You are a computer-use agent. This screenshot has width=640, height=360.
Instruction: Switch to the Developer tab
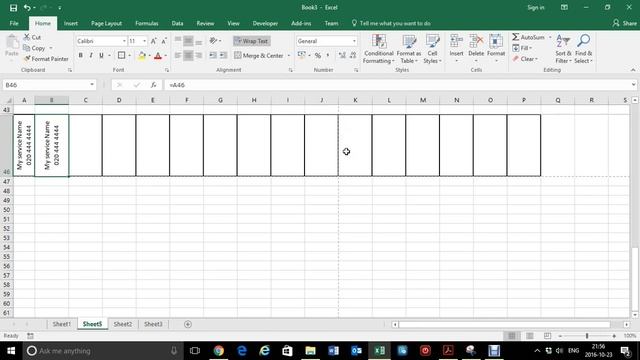point(265,23)
